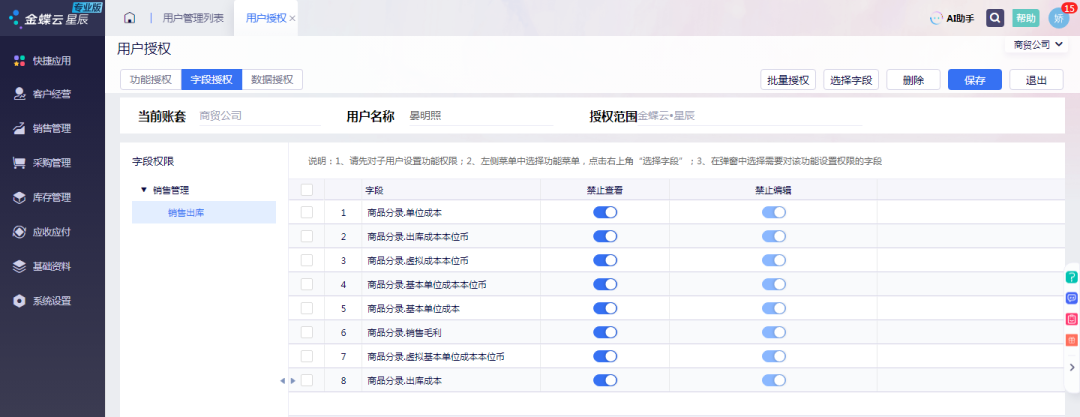1080x417 pixels.
Task: Toggle 禁止查看 for 商品分录.基本单位成本
Action: pyautogui.click(x=605, y=308)
